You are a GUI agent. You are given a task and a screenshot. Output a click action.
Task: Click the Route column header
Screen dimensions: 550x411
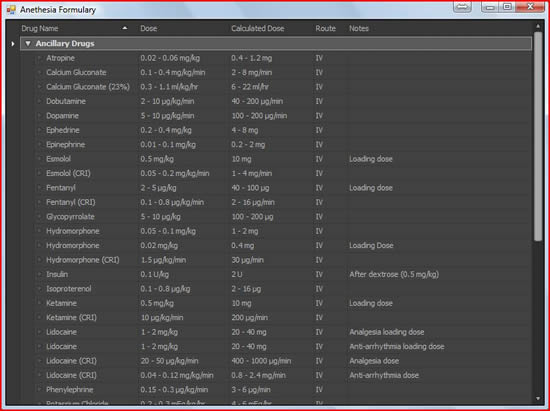[x=326, y=28]
